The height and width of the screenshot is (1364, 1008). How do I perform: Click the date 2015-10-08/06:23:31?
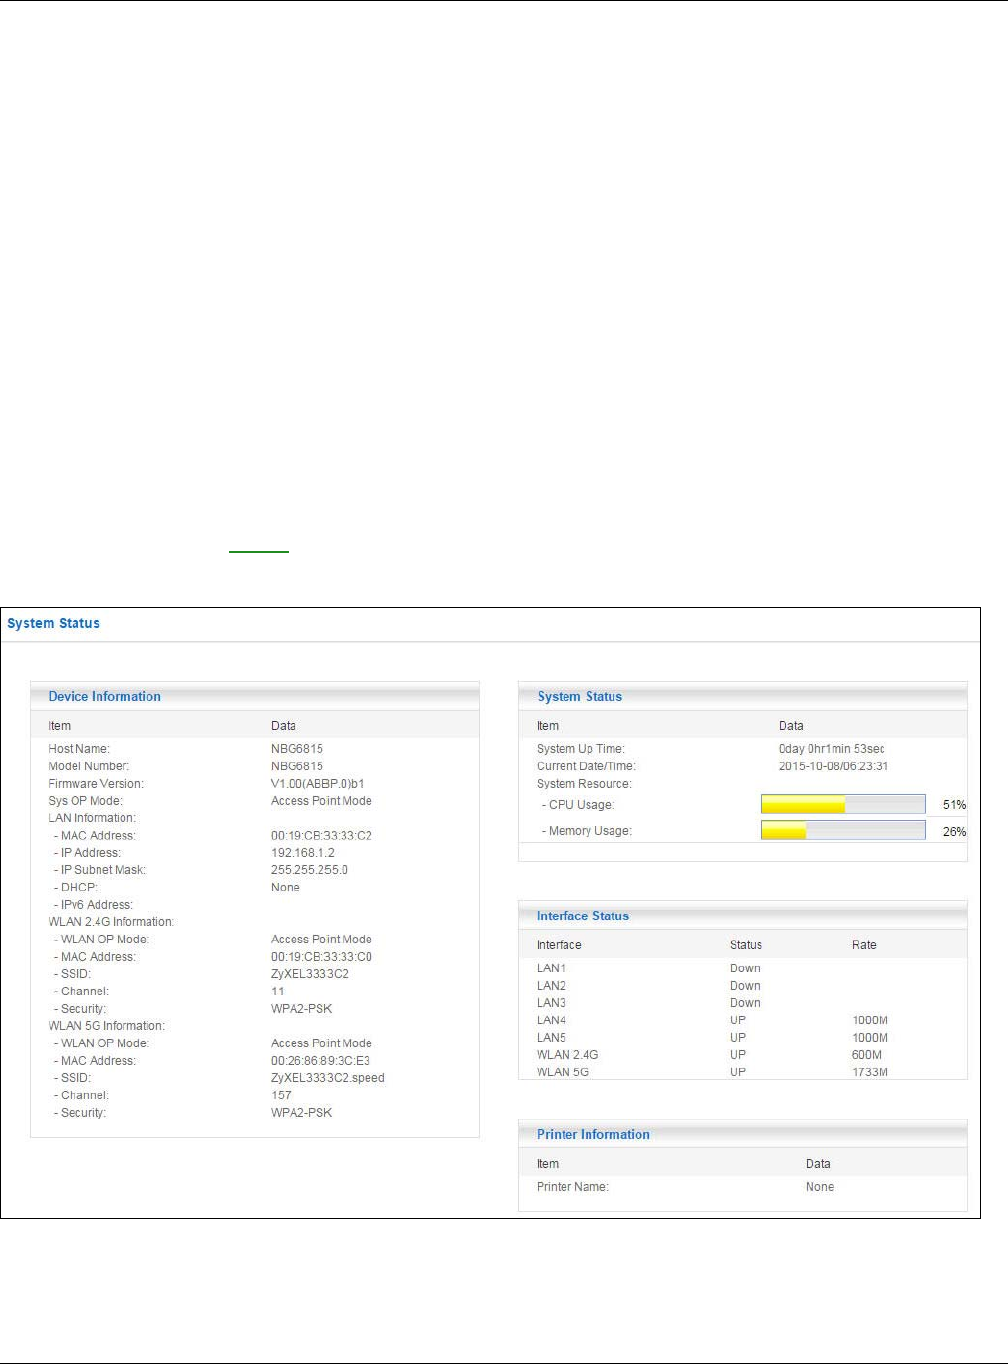click(x=833, y=766)
